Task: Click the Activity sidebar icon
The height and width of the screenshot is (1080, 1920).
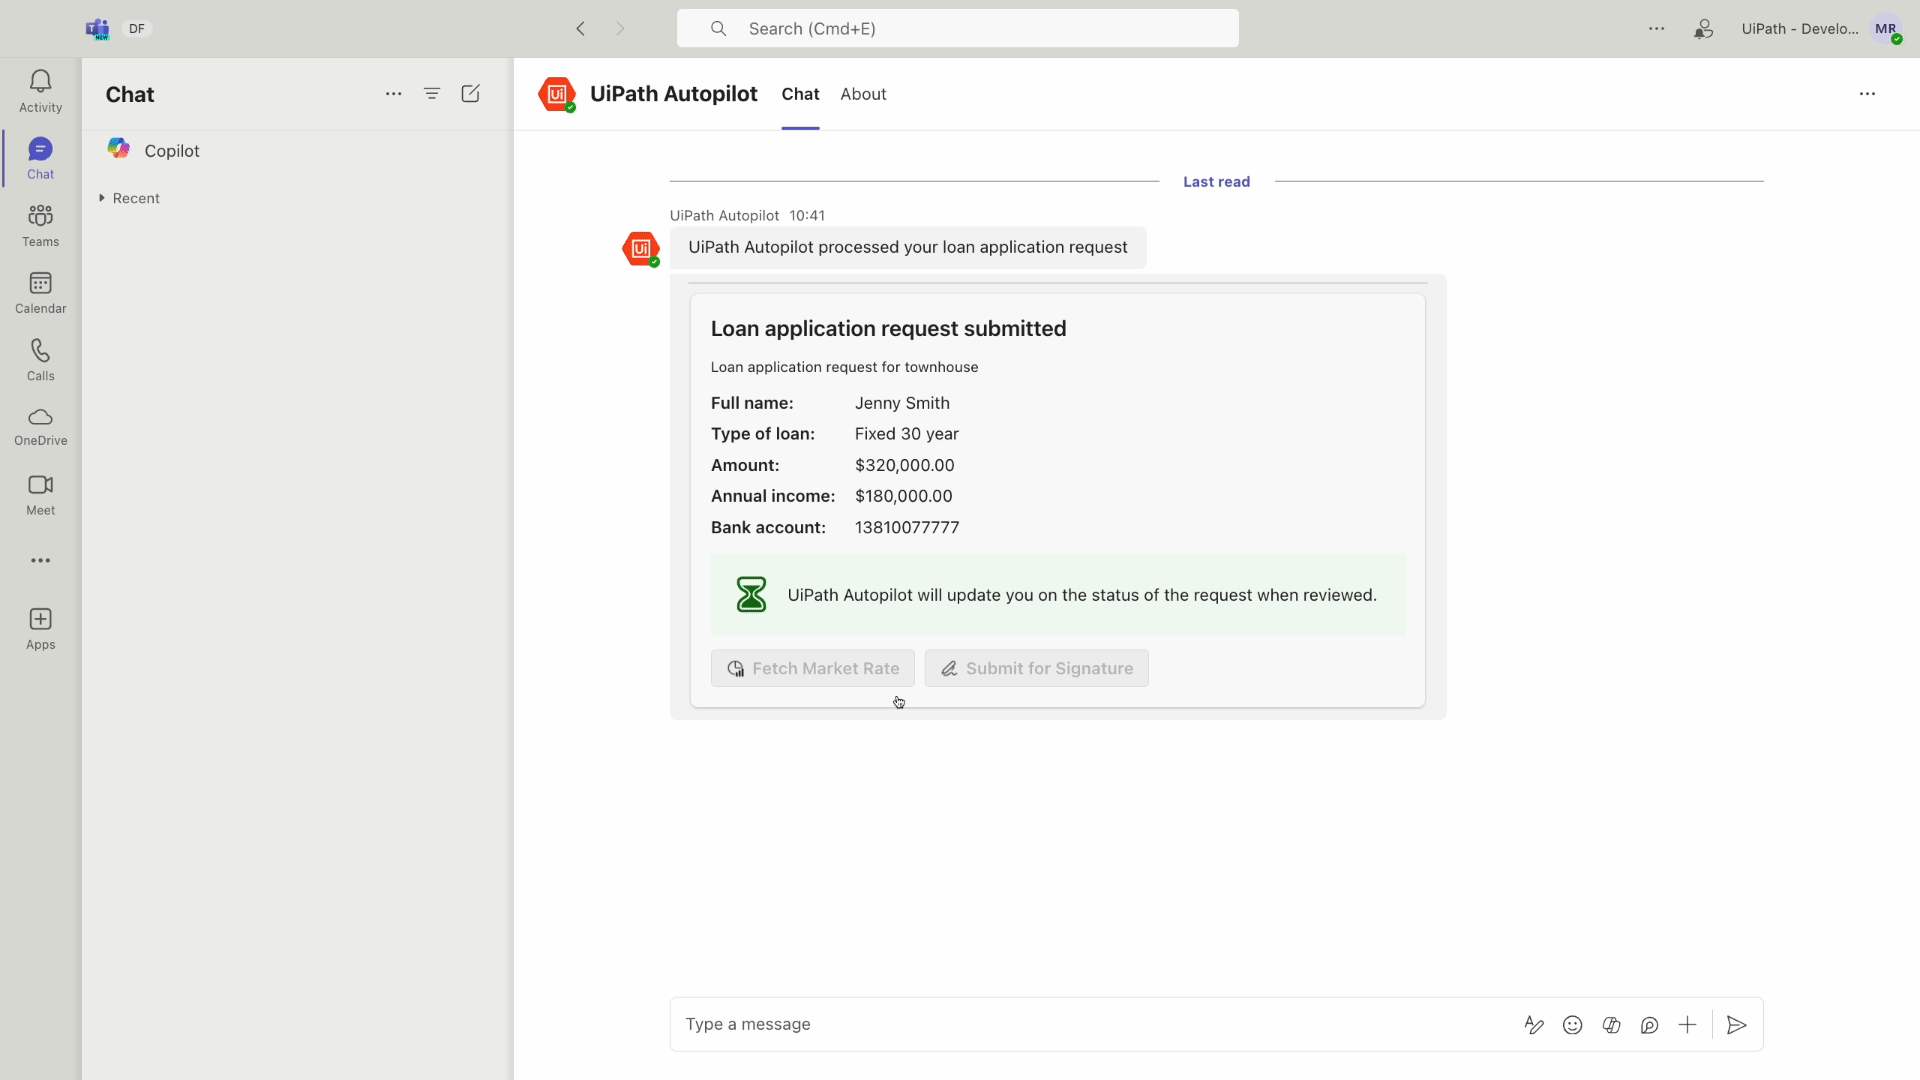Action: click(x=40, y=90)
